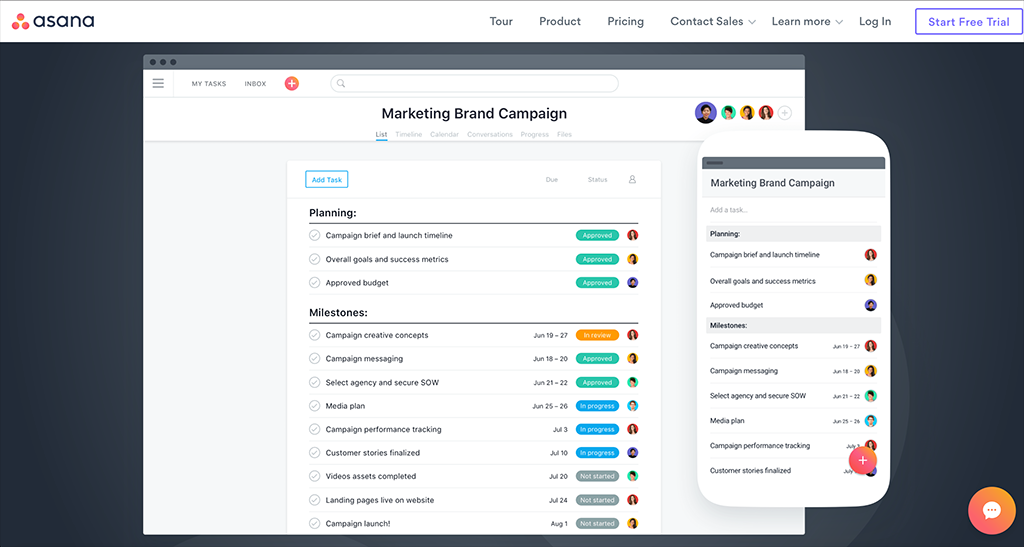Toggle completion for Media plan task
The image size is (1024, 547).
314,406
